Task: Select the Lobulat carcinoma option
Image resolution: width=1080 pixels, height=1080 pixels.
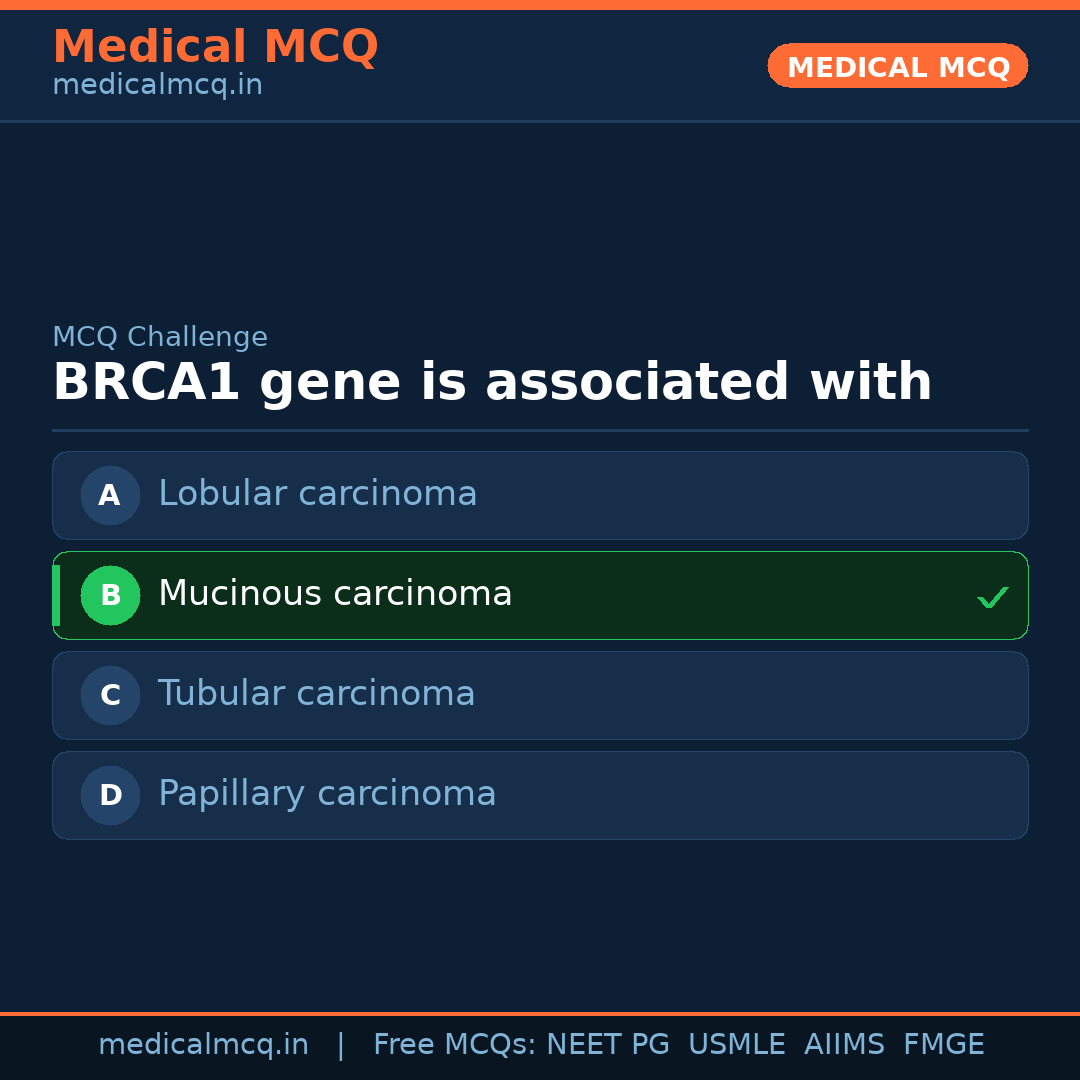Action: point(318,494)
